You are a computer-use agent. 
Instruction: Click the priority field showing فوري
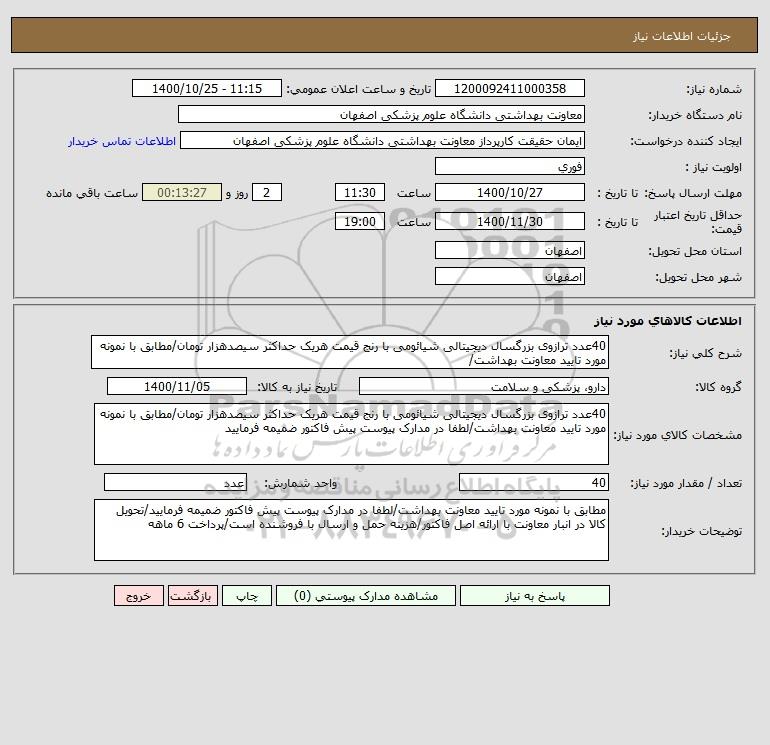tap(510, 166)
